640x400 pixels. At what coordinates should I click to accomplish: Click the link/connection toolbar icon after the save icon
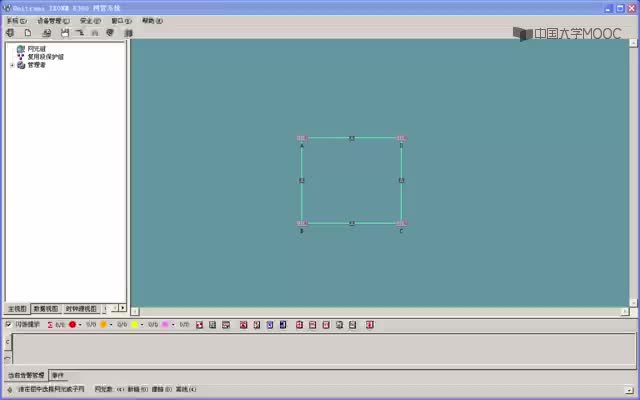[x=80, y=33]
